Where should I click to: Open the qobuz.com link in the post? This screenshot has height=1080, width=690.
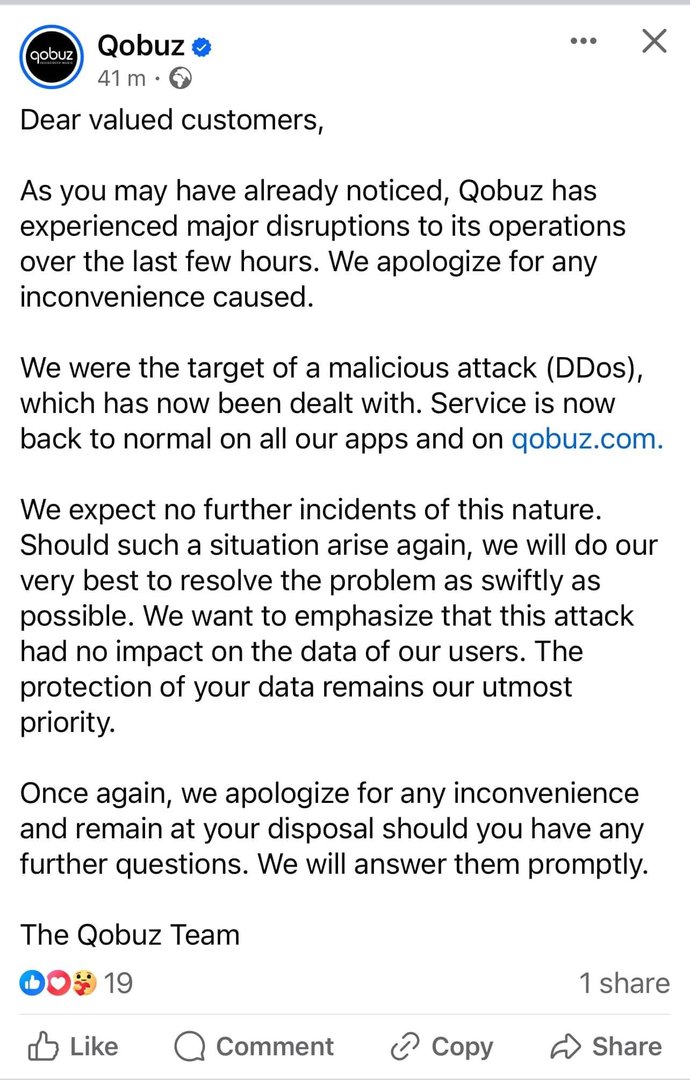tap(587, 440)
